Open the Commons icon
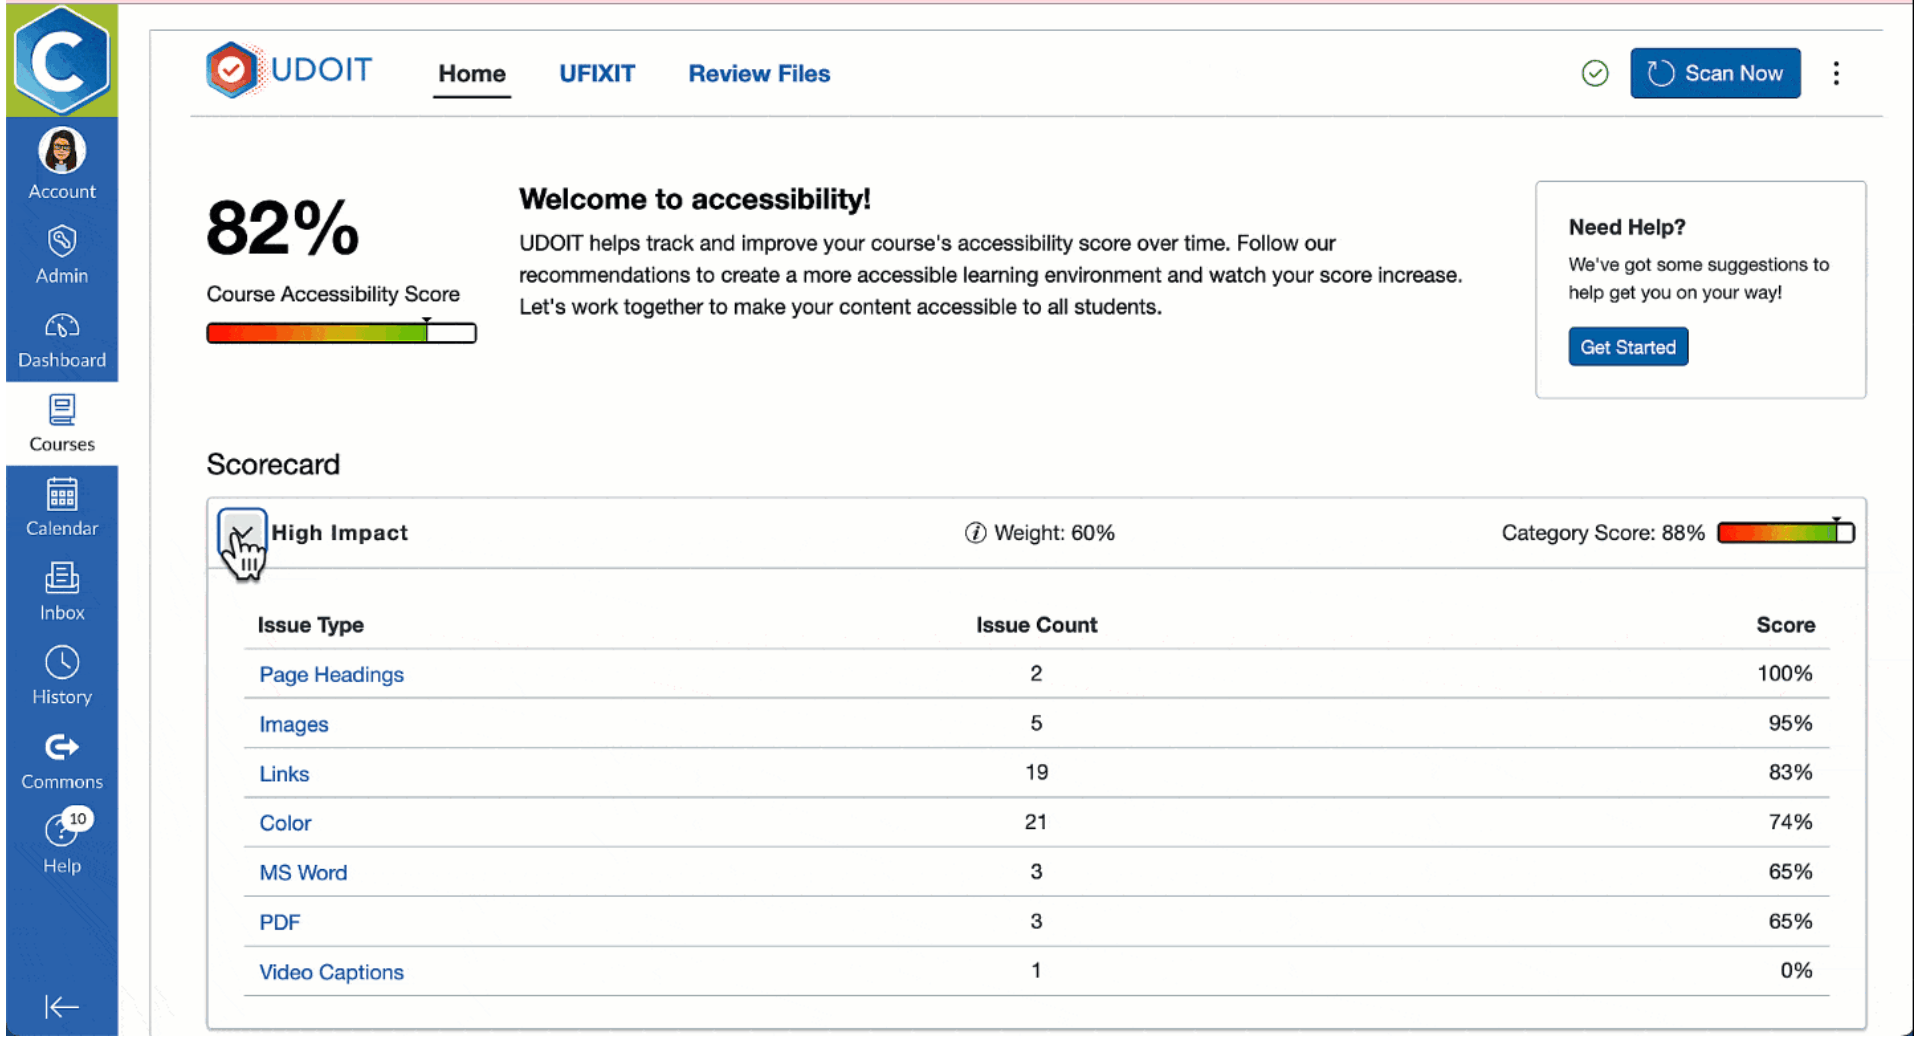This screenshot has height=1038, width=1914. pos(62,748)
